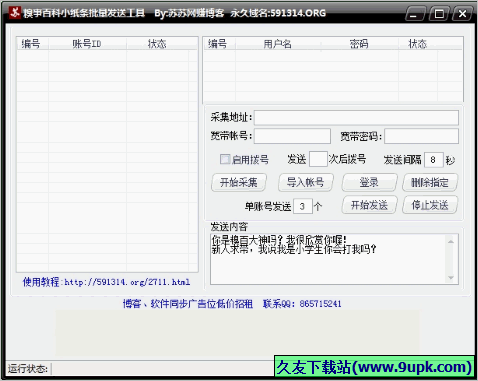Click the 编号 header in accounts table
Image resolution: width=478 pixels, height=381 pixels.
point(219,44)
